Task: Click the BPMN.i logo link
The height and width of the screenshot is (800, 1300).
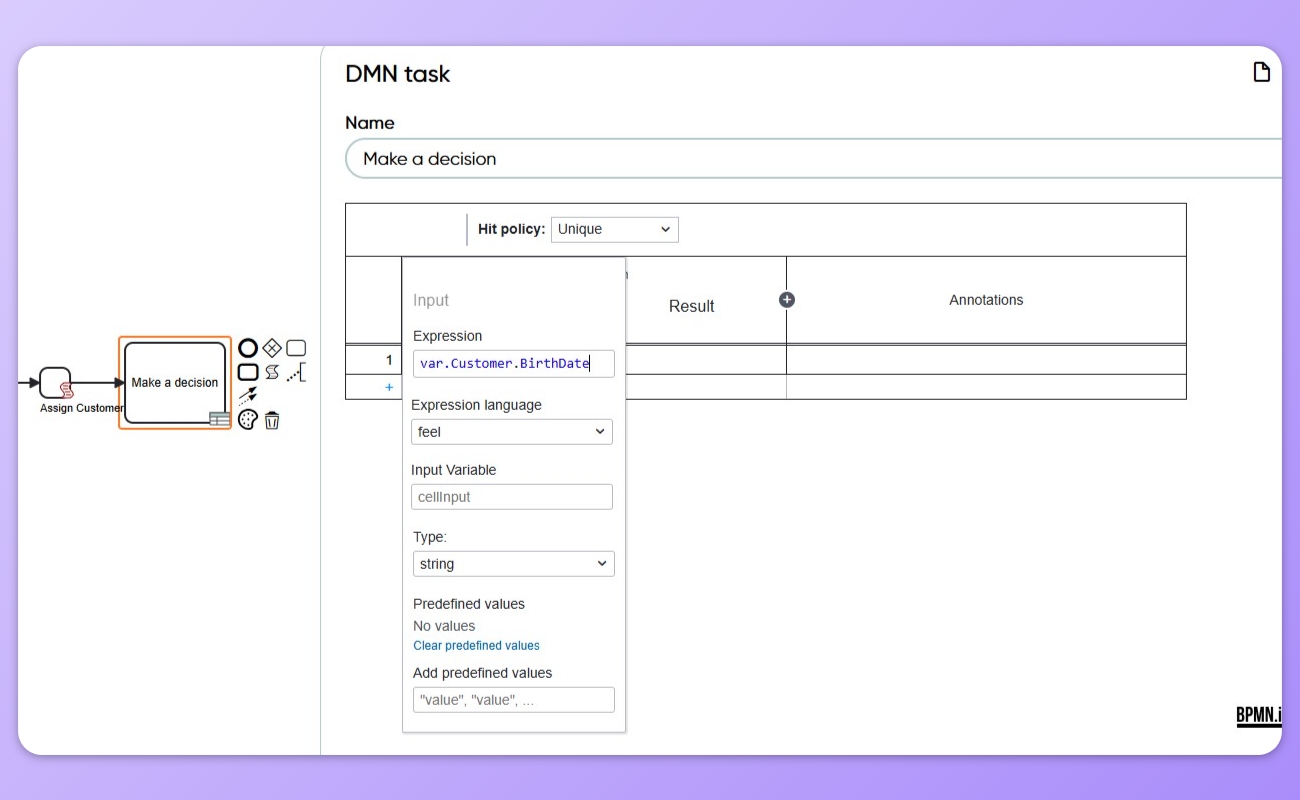Action: coord(1258,716)
